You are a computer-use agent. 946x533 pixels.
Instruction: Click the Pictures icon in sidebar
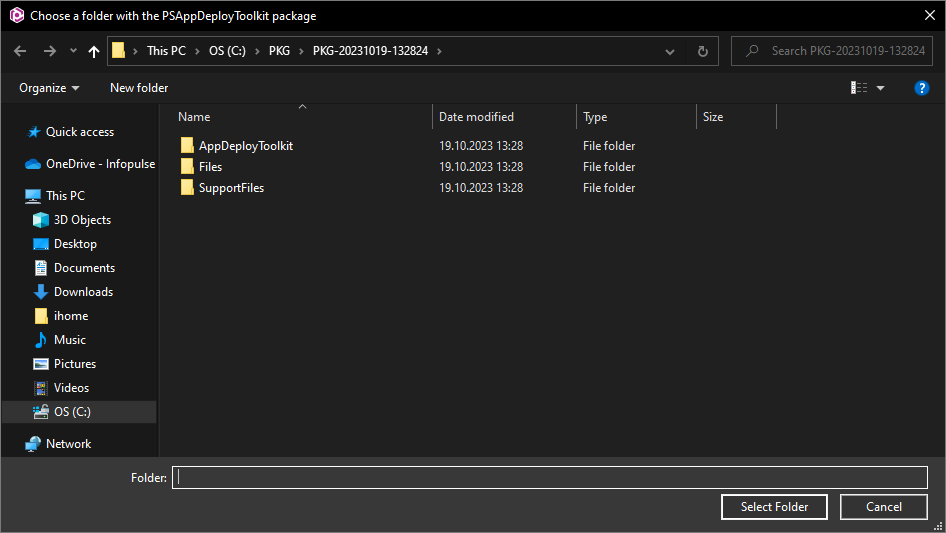[x=41, y=364]
